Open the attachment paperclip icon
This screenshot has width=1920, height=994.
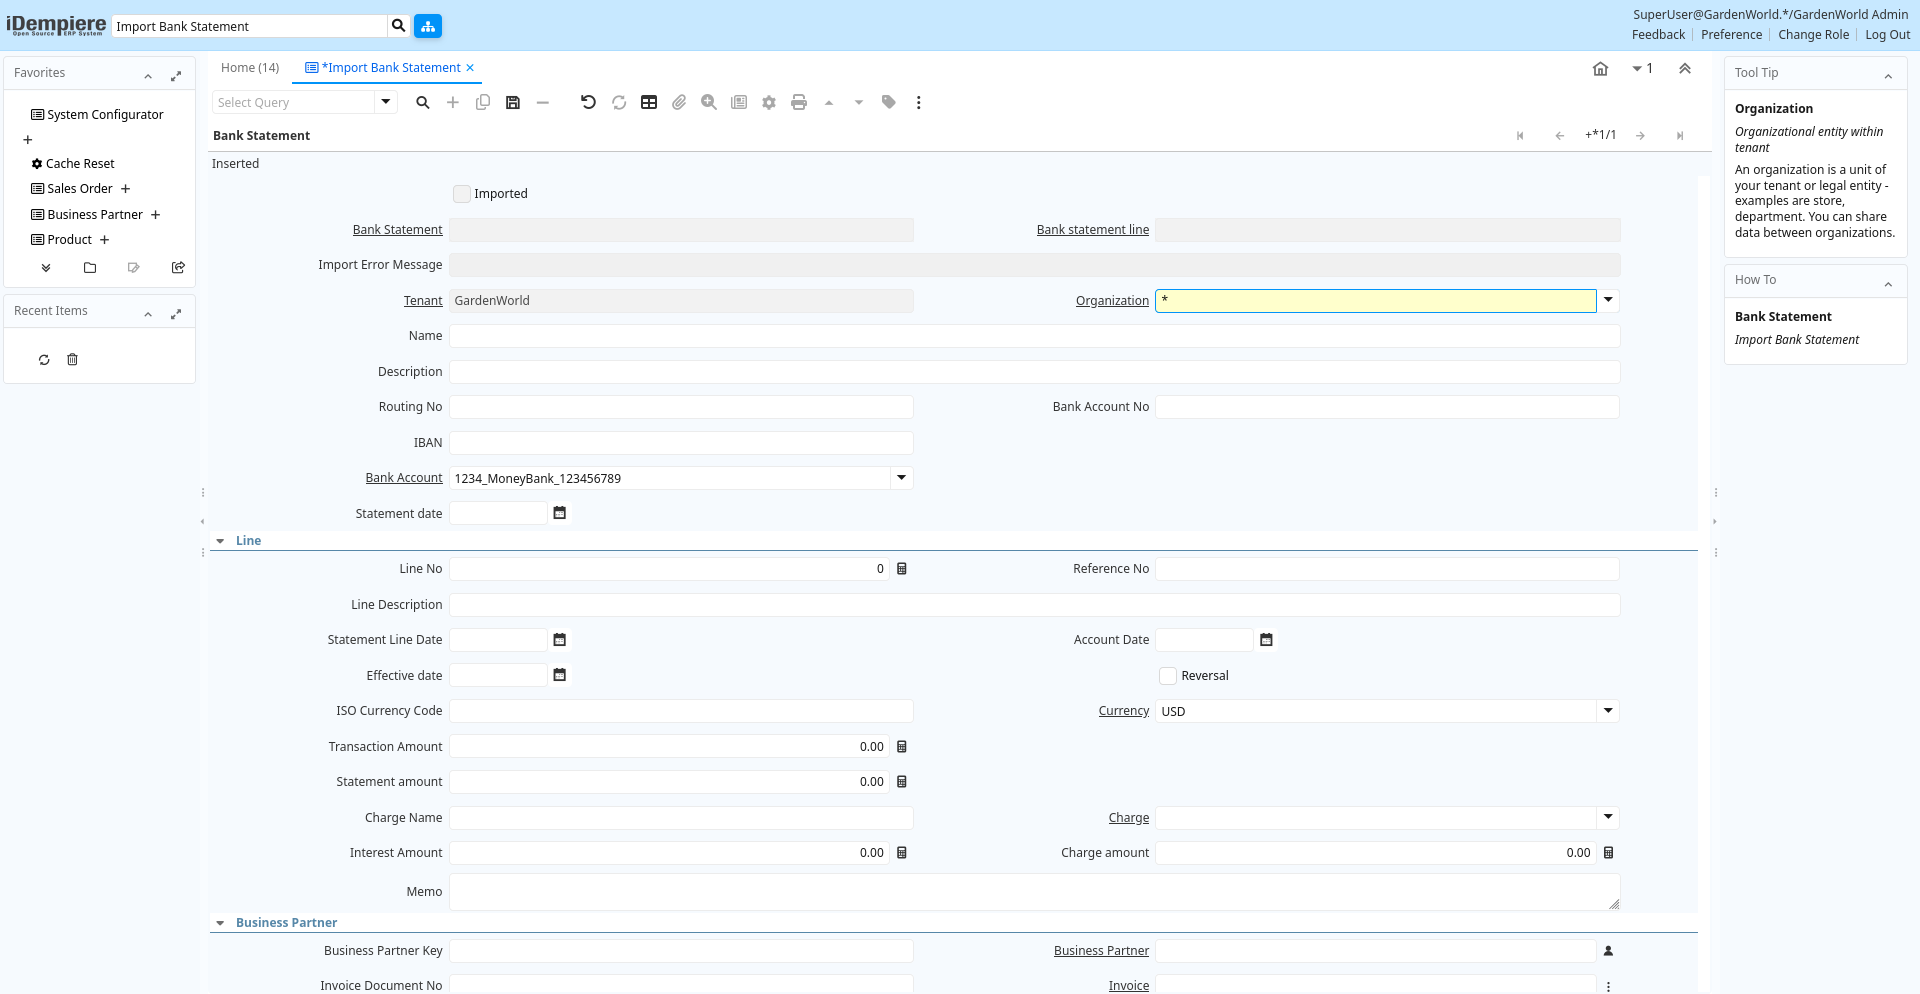[679, 102]
